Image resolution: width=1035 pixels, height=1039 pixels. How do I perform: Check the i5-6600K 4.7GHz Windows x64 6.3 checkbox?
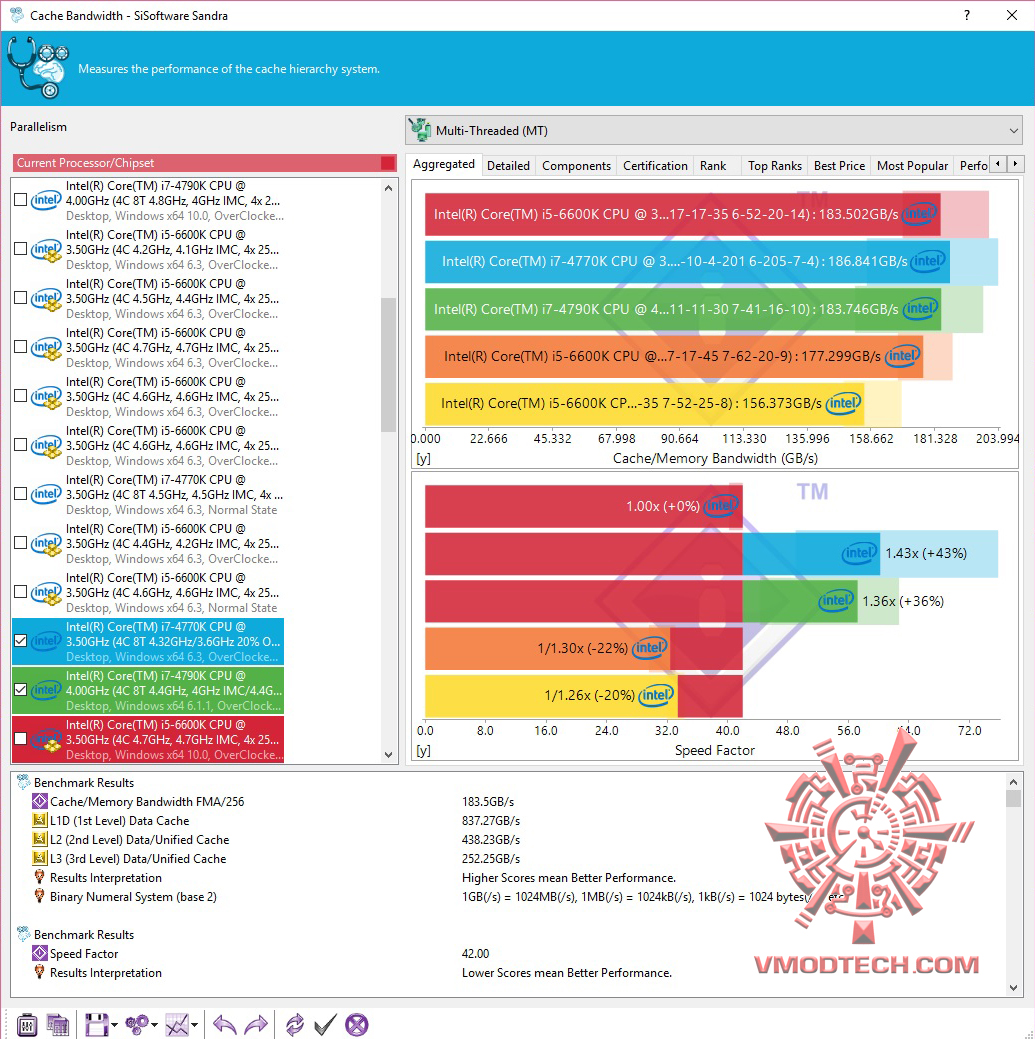coord(21,347)
